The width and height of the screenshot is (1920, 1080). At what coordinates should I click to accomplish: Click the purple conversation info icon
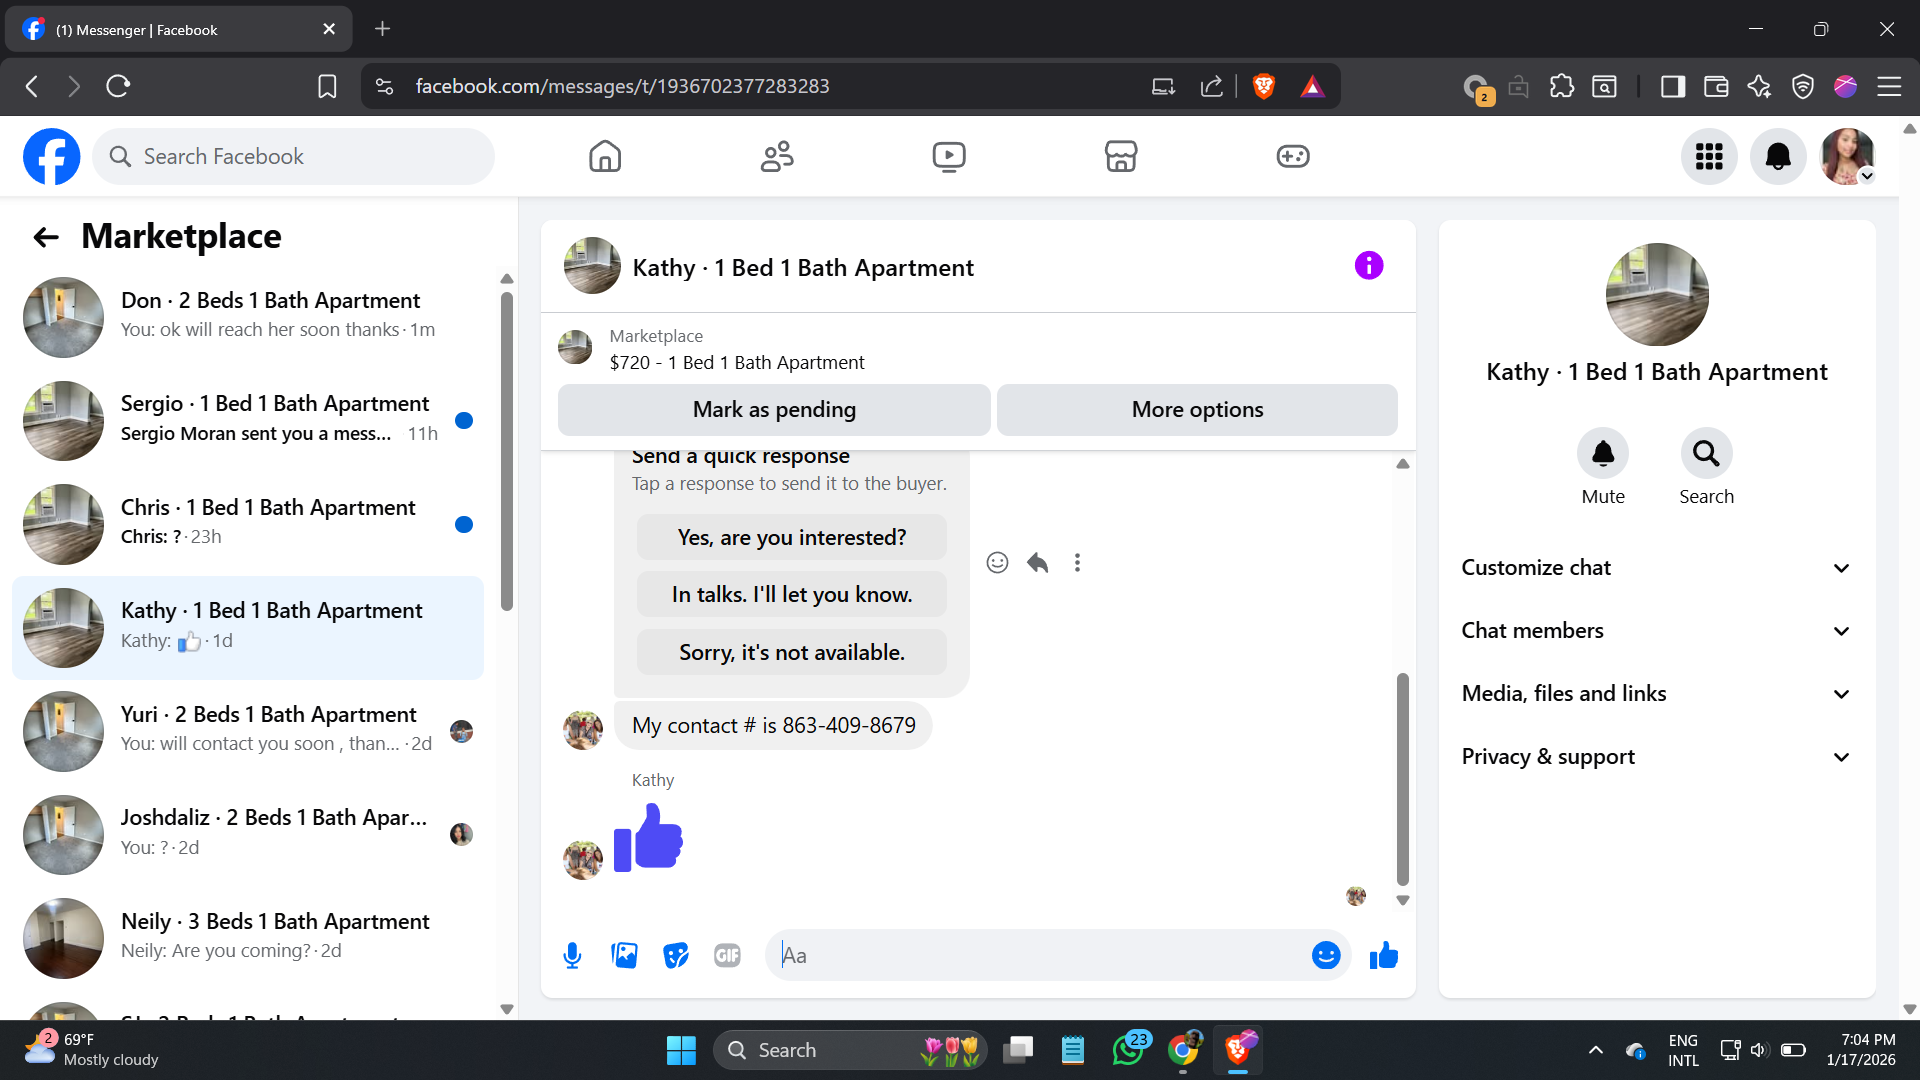pos(1368,266)
